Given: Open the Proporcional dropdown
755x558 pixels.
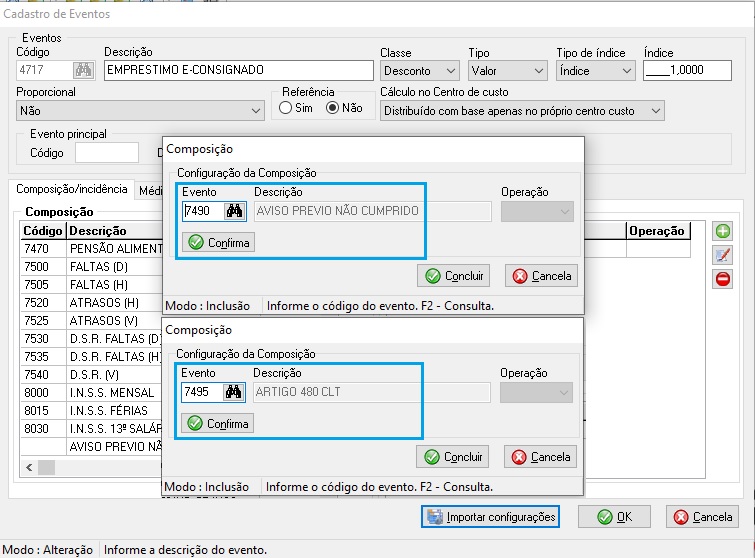Looking at the screenshot, I should point(140,110).
